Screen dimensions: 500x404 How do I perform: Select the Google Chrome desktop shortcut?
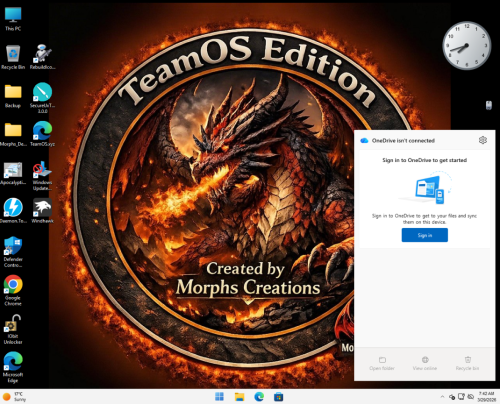[x=13, y=290]
